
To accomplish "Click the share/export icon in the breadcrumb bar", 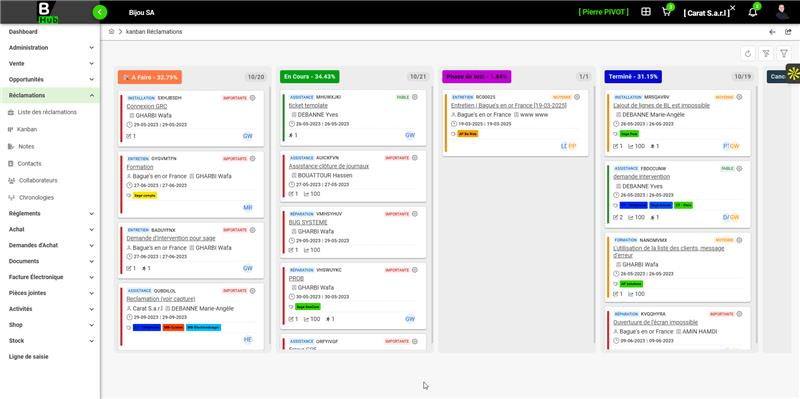I will 788,32.
